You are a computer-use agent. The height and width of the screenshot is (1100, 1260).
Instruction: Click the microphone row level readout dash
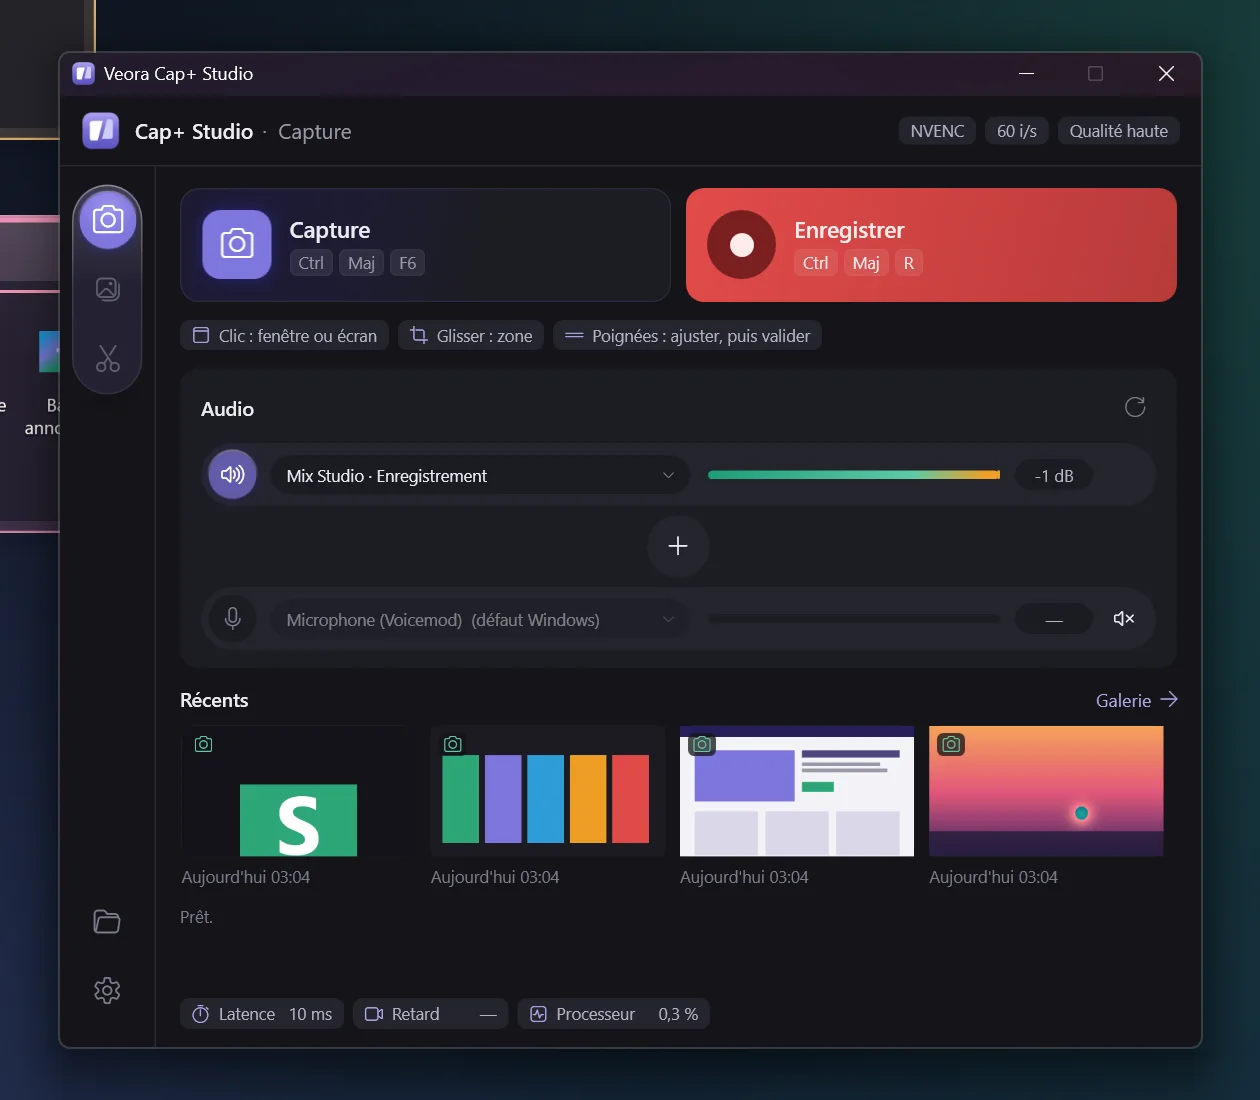(x=1054, y=620)
